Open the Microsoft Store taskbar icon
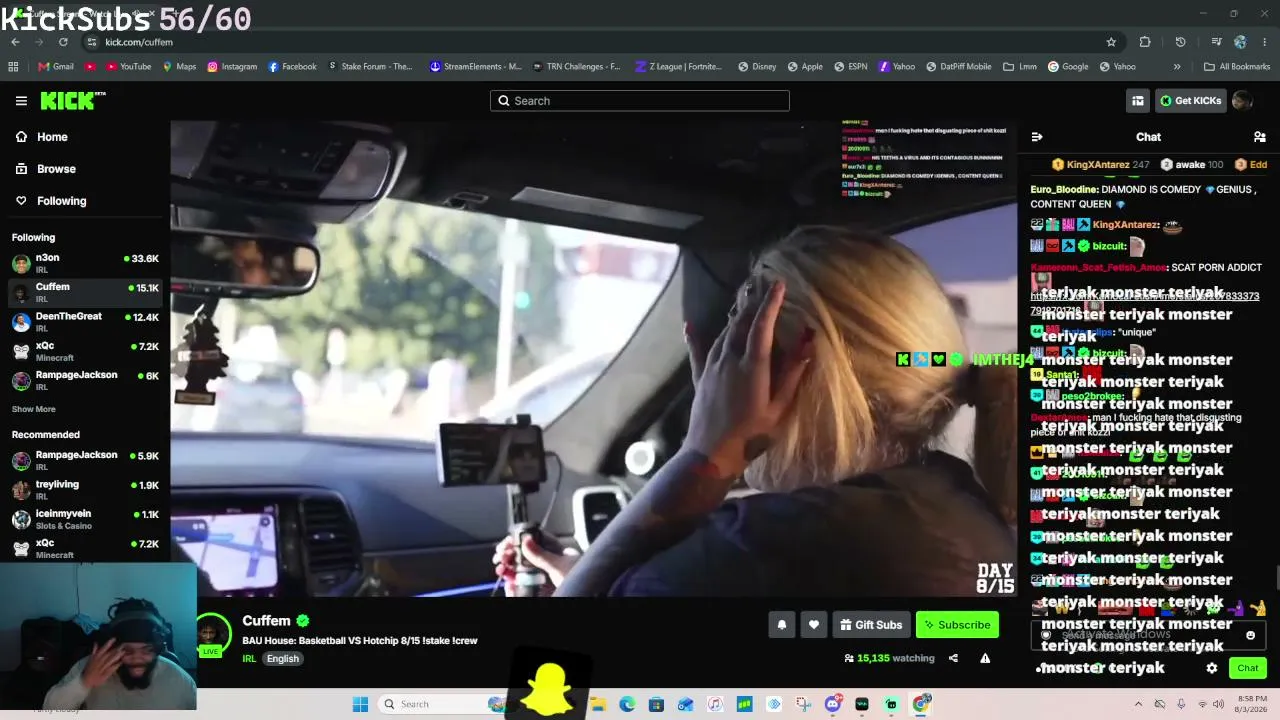Viewport: 1280px width, 720px height. point(656,704)
